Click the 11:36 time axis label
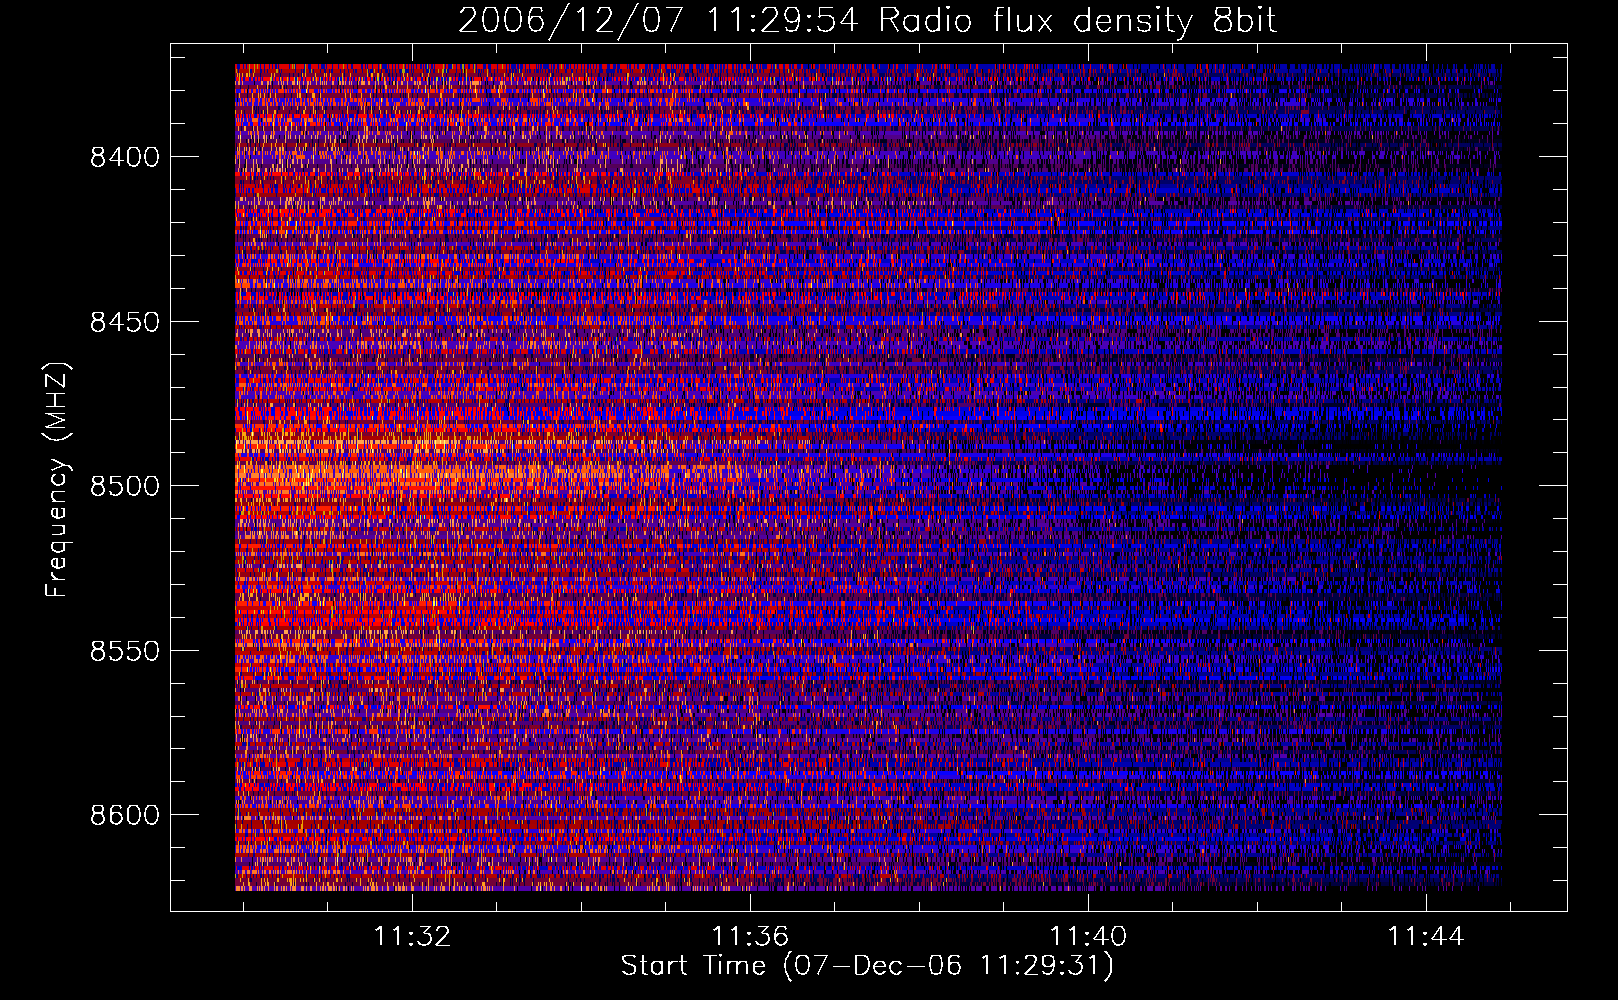1618x1000 pixels. click(x=750, y=936)
